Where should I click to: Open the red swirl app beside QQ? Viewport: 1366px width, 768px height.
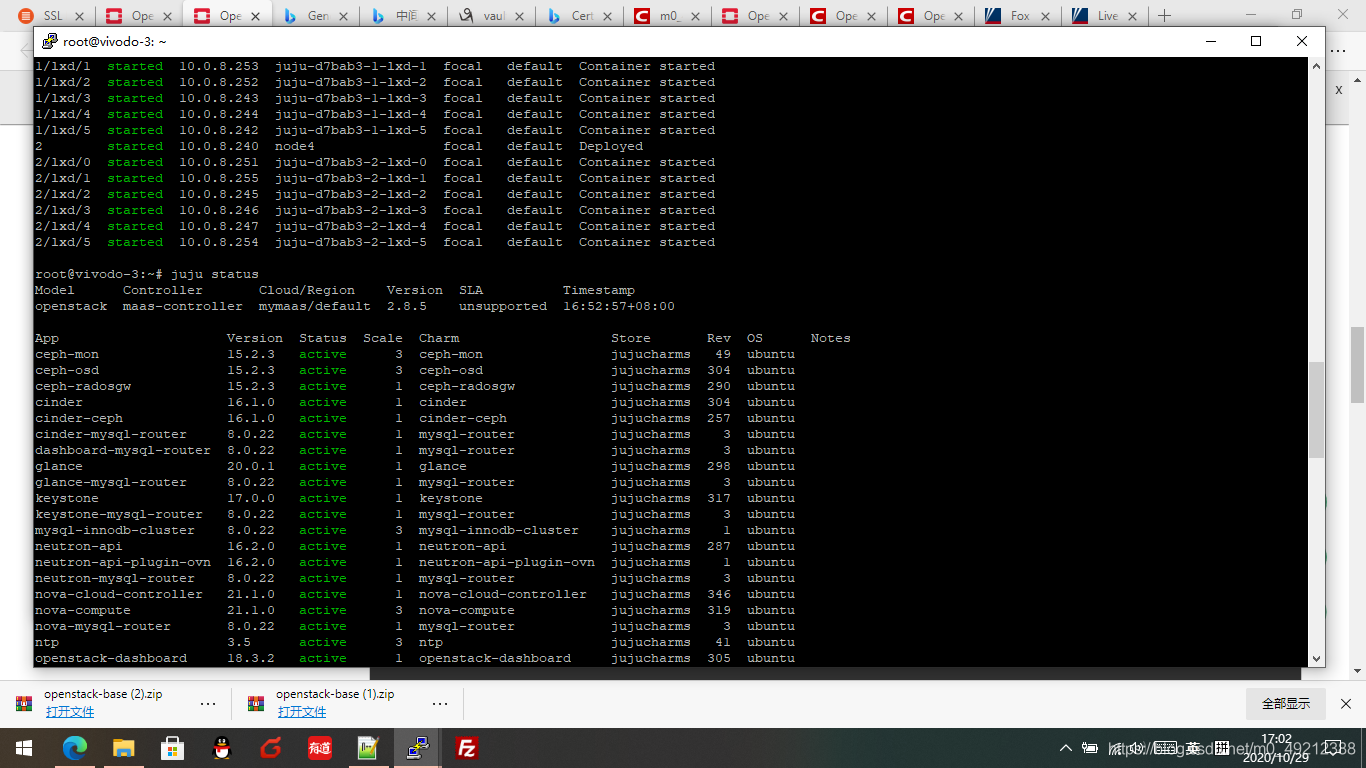270,748
